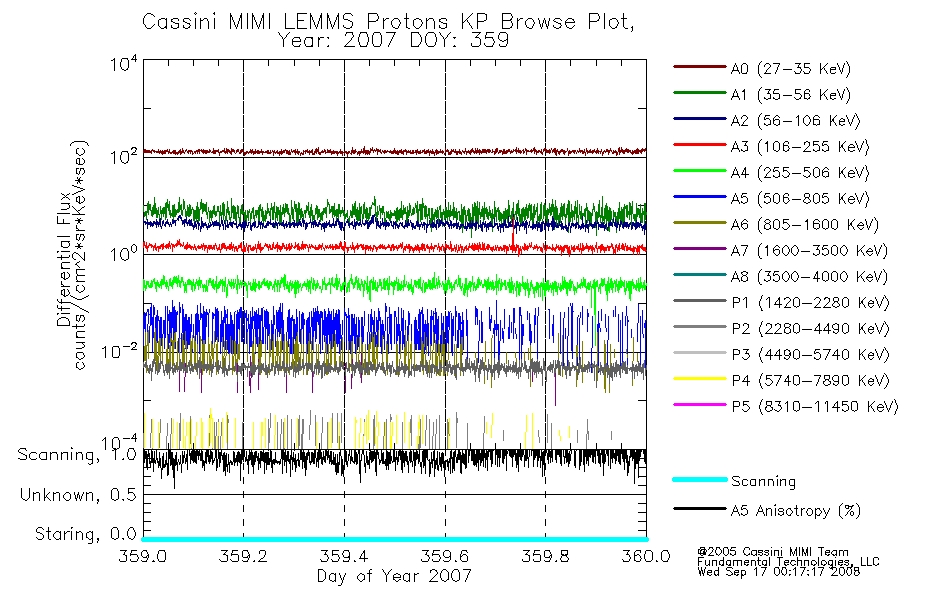Click the A5 Anisotropy (%) legend label
Image resolution: width=950 pixels, height=600 pixels.
(x=796, y=511)
